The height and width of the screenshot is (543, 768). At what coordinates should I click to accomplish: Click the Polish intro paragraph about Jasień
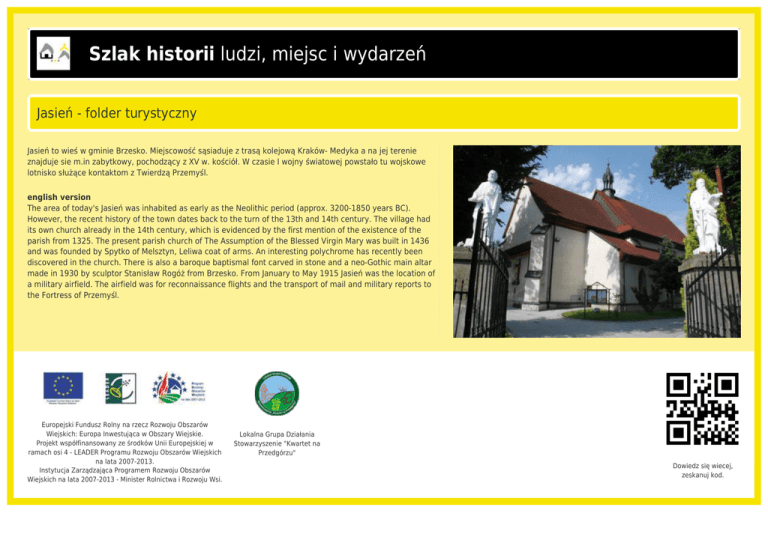click(226, 160)
